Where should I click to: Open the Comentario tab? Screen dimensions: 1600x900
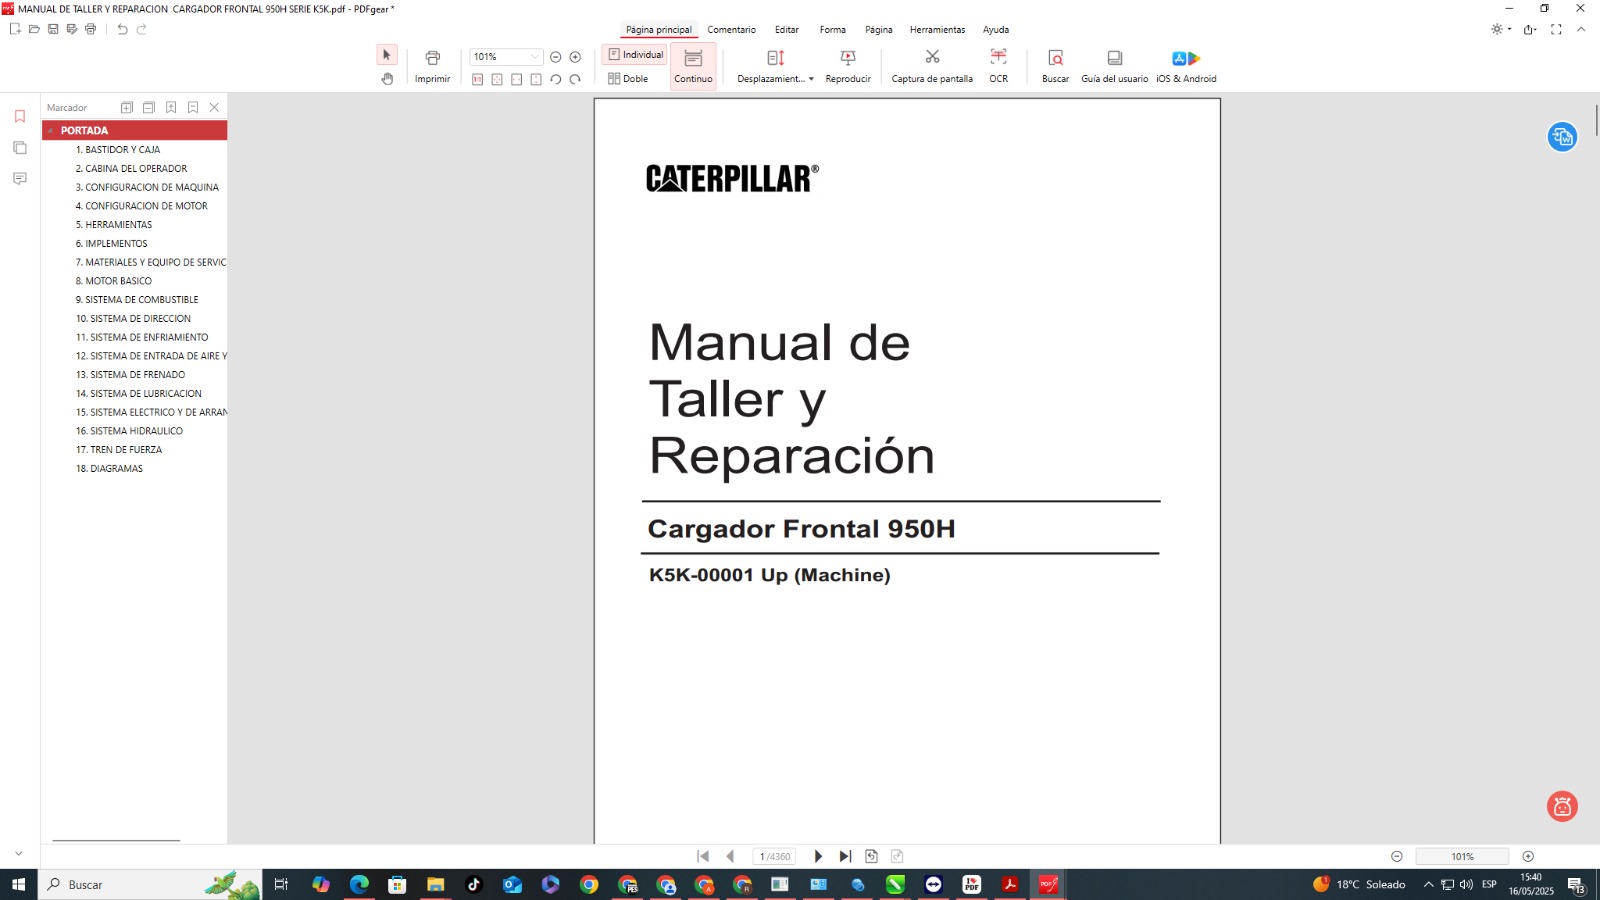pyautogui.click(x=731, y=30)
